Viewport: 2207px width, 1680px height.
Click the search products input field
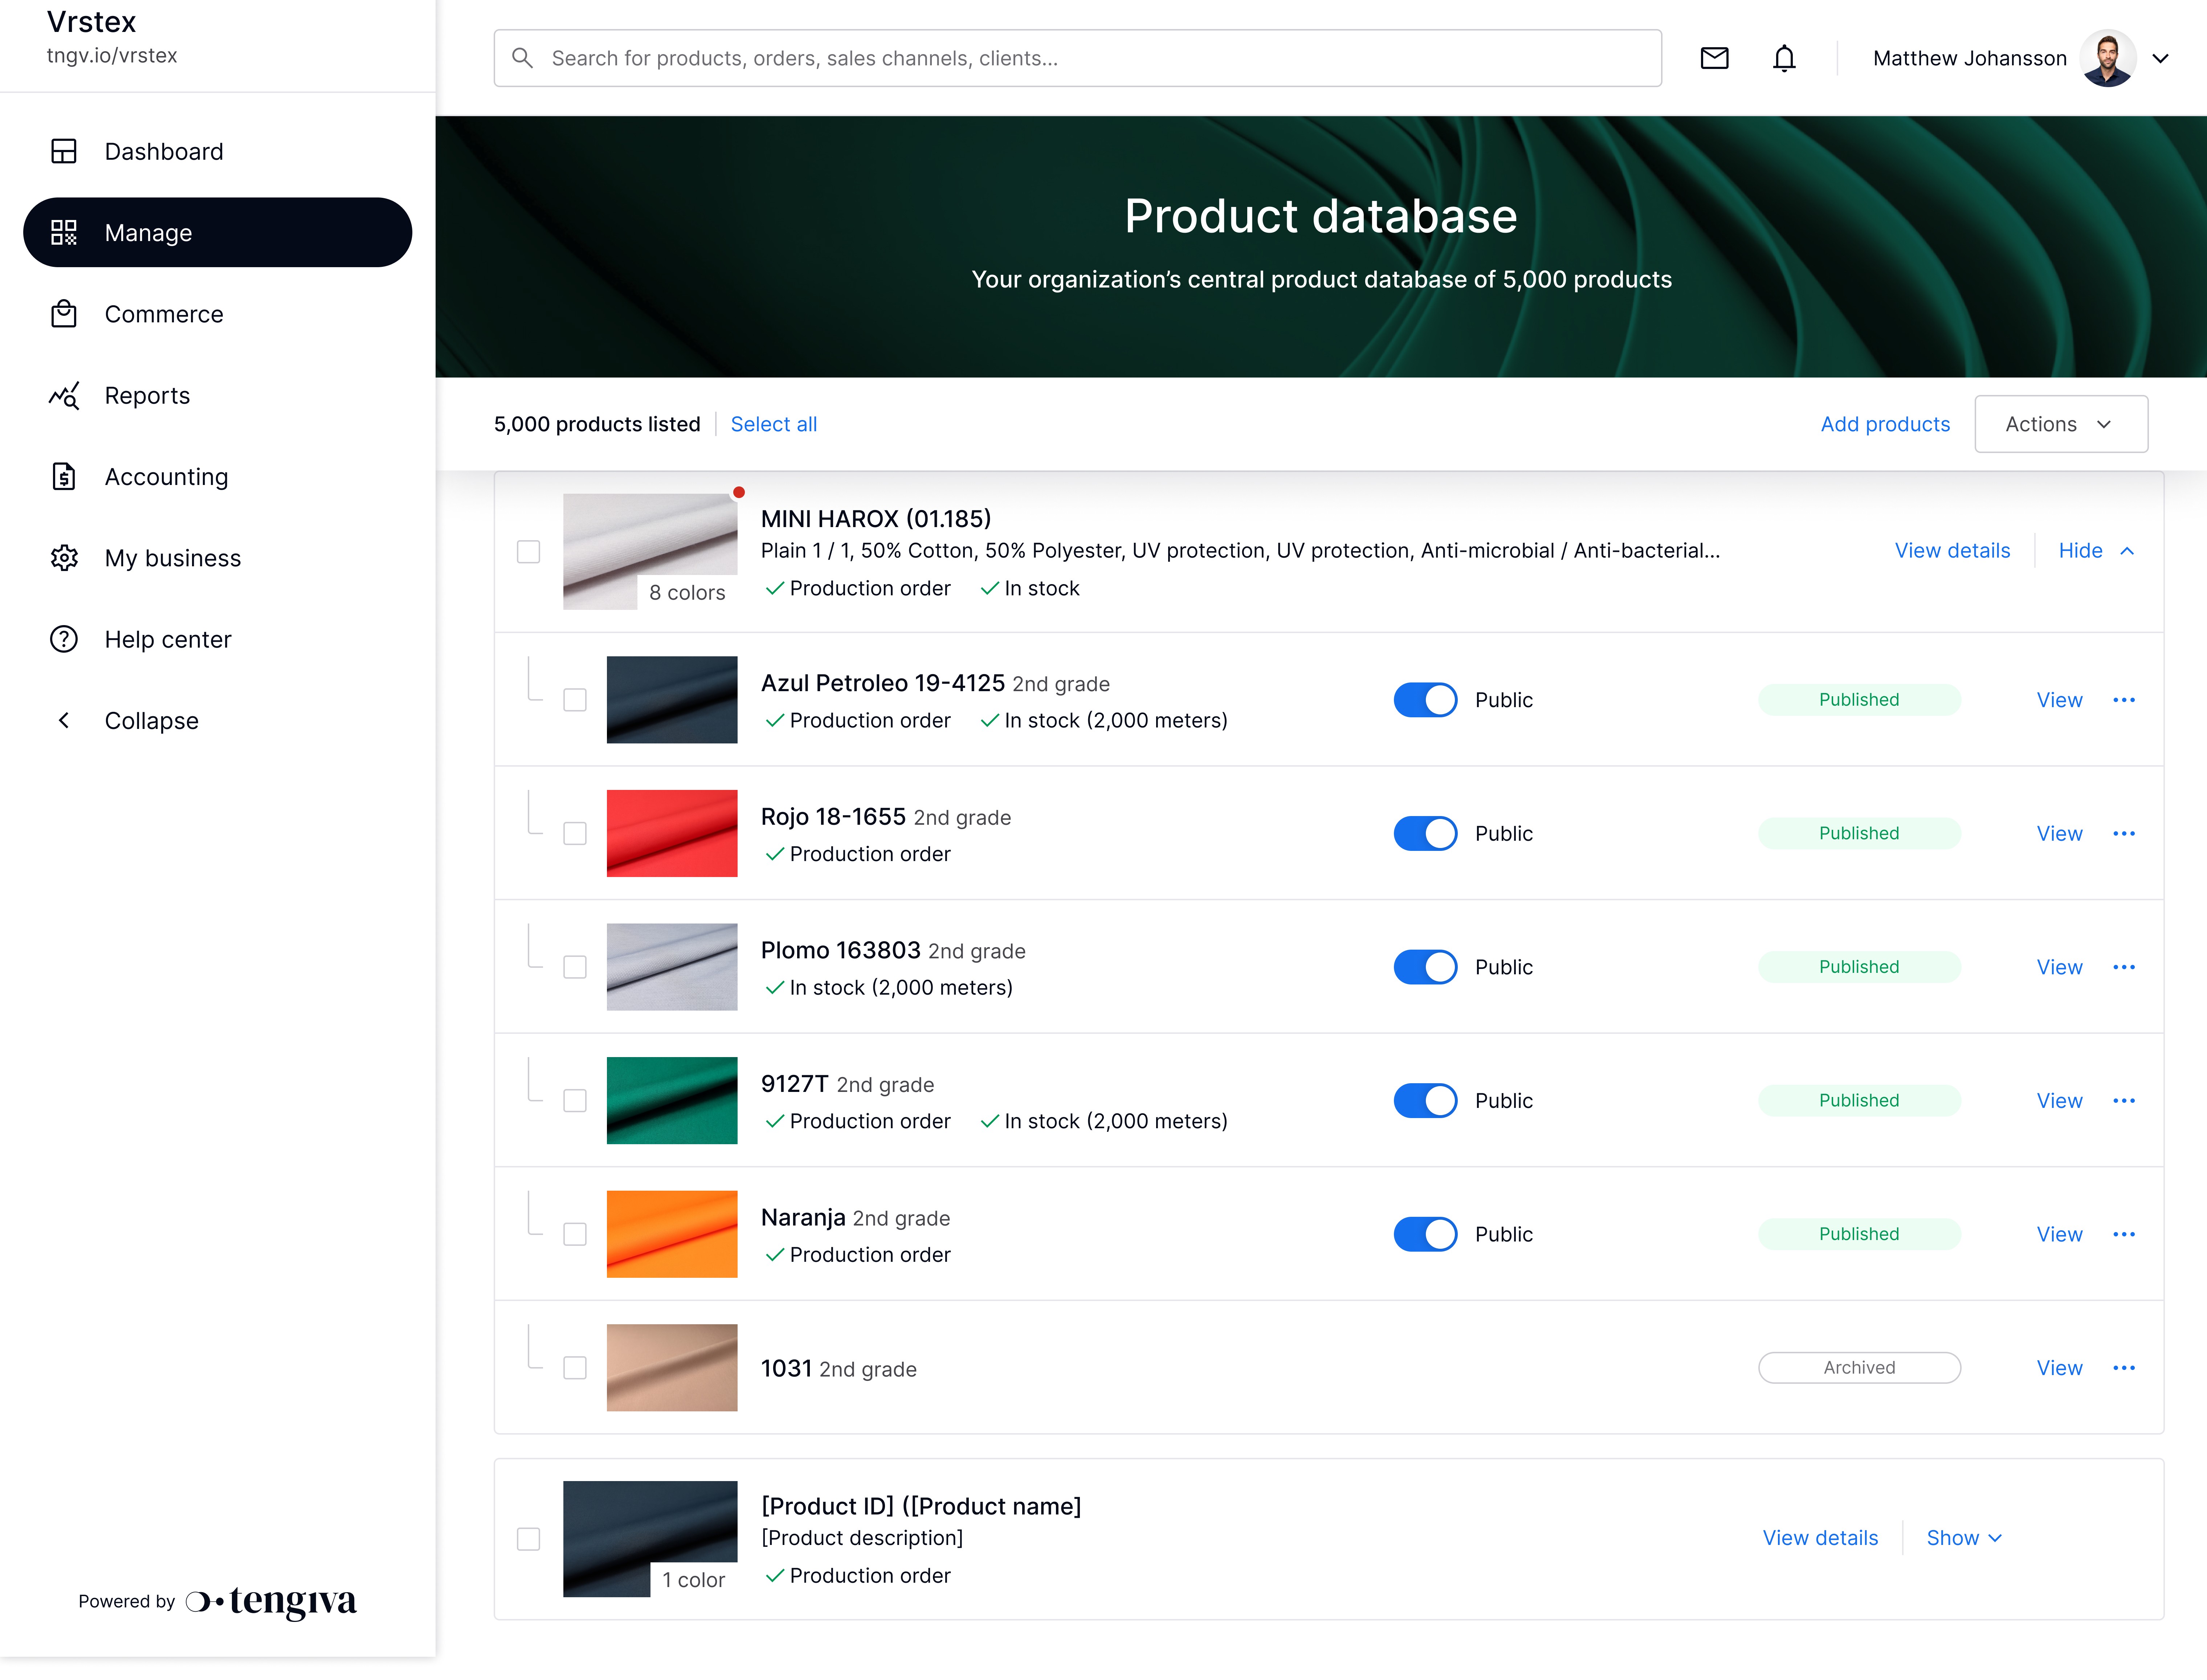point(1078,58)
